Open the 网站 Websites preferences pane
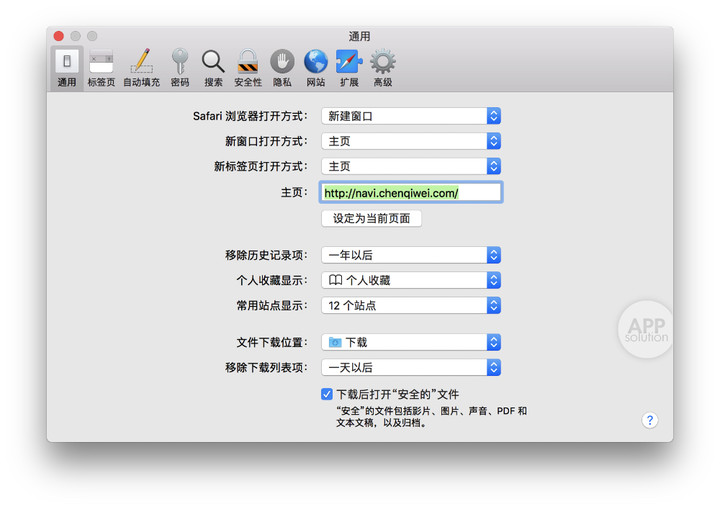The image size is (720, 509). pos(316,68)
